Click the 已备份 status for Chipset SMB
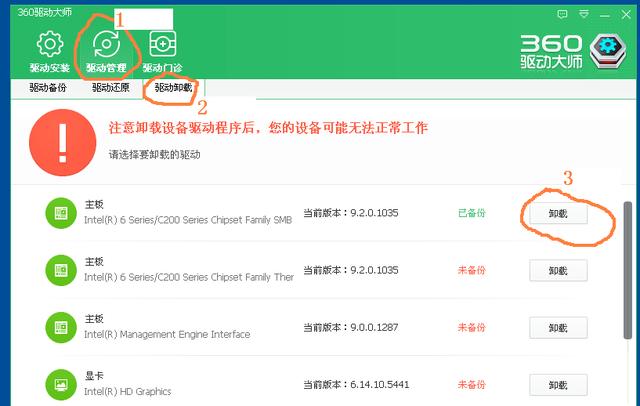 click(472, 213)
